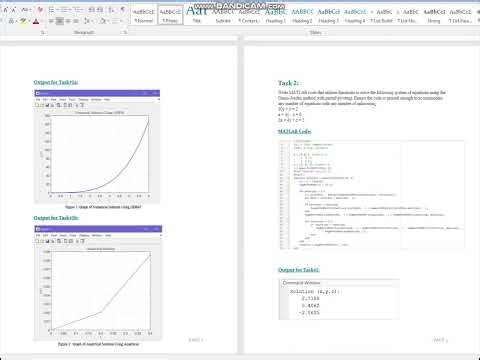This screenshot has width=480, height=360.
Task: Toggle show paragraph marks
Action: (123, 10)
